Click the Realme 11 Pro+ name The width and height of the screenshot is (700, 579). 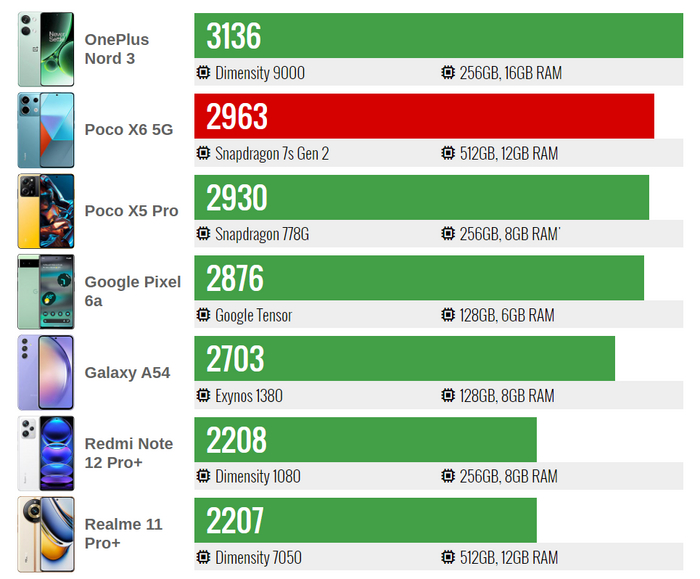(123, 533)
